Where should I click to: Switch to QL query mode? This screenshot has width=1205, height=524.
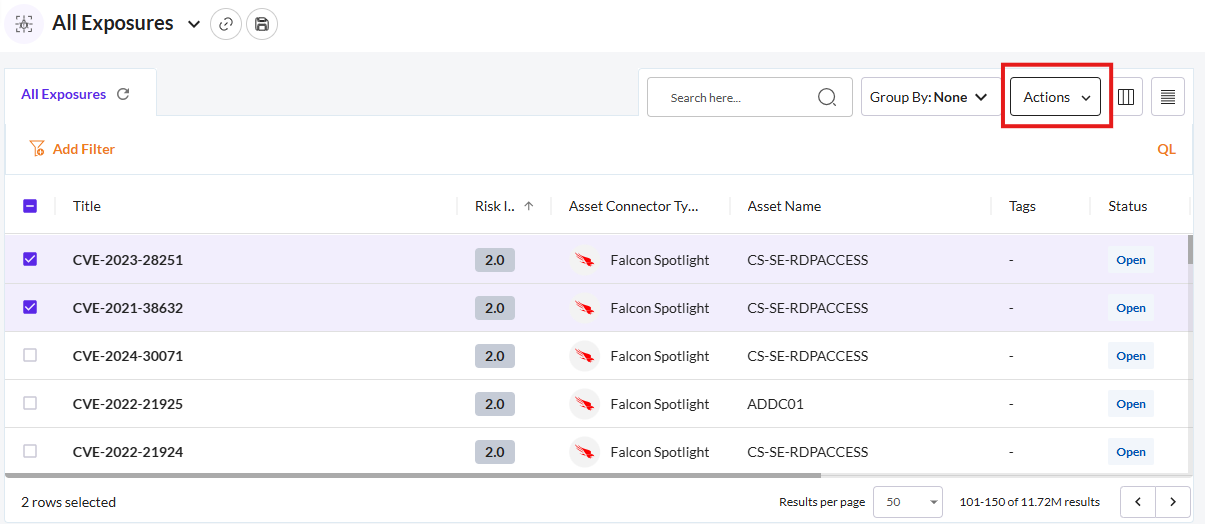(1166, 149)
